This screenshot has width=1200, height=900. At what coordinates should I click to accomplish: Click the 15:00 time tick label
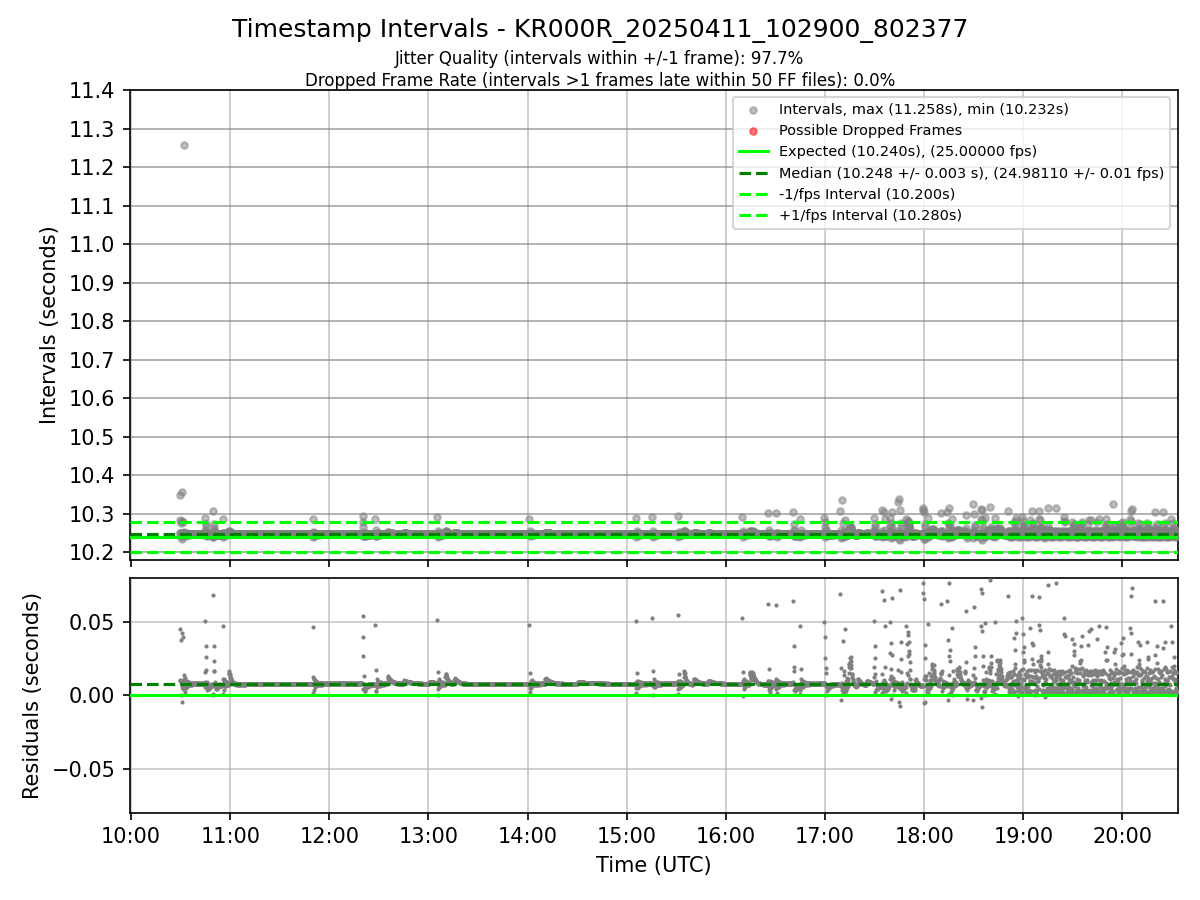pyautogui.click(x=626, y=835)
